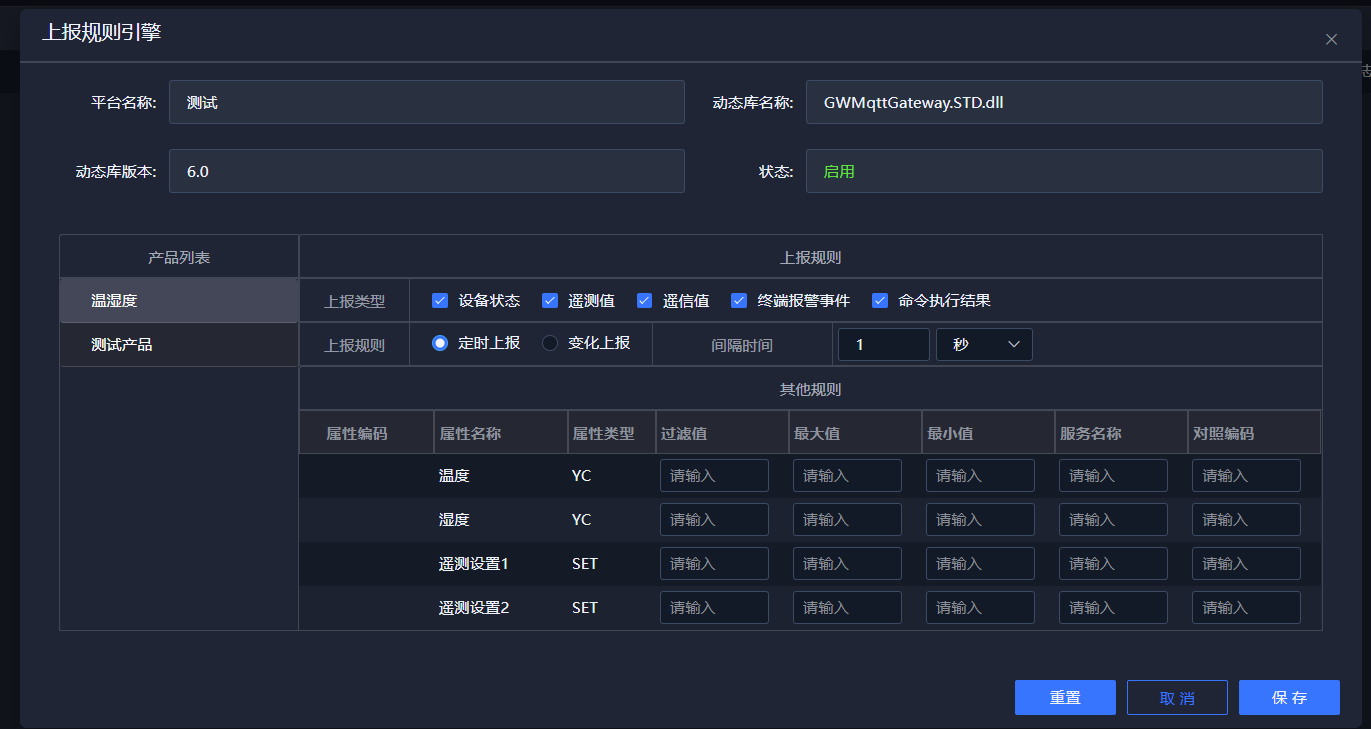1371x729 pixels.
Task: Click the 过滤值 input for 温度 row
Action: pyautogui.click(x=714, y=476)
